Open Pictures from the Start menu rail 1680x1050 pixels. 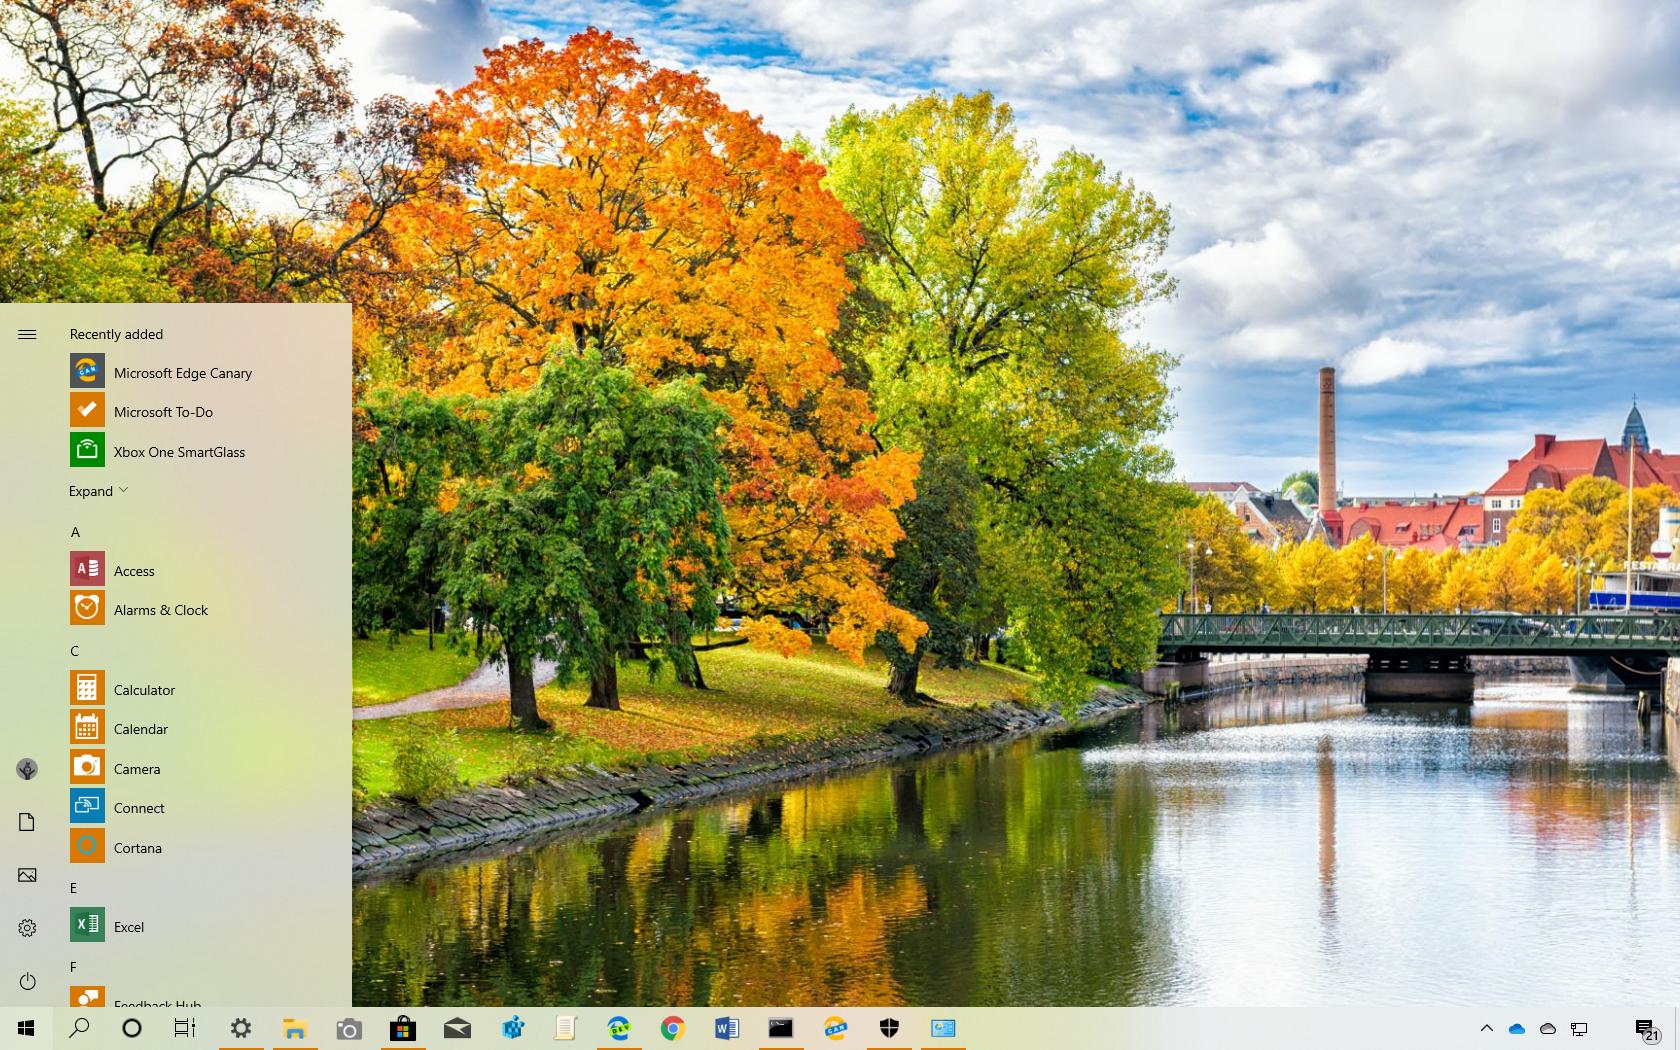[27, 875]
